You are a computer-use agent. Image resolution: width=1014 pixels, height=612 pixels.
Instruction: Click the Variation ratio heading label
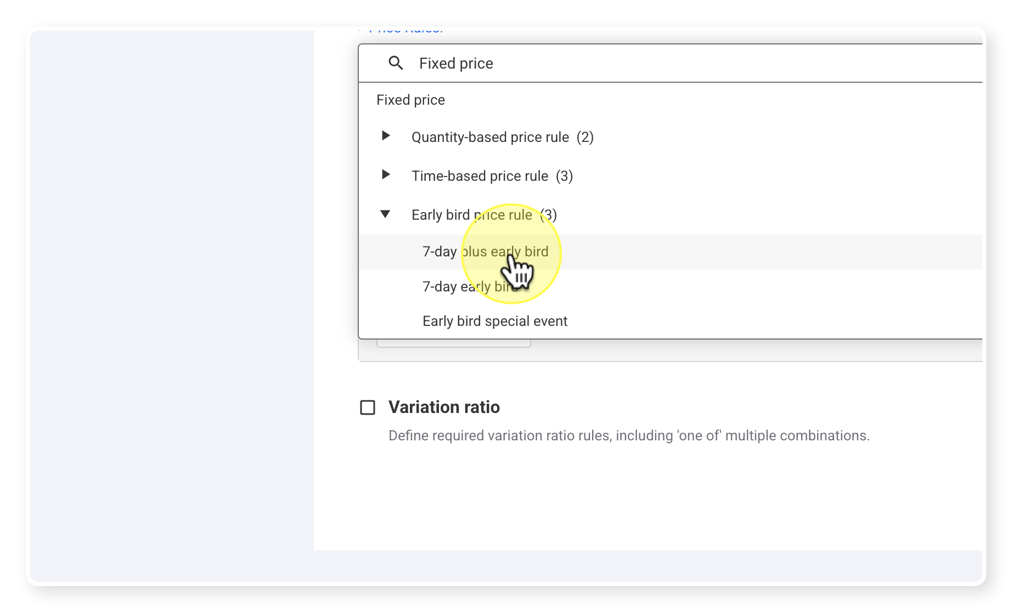[444, 407]
